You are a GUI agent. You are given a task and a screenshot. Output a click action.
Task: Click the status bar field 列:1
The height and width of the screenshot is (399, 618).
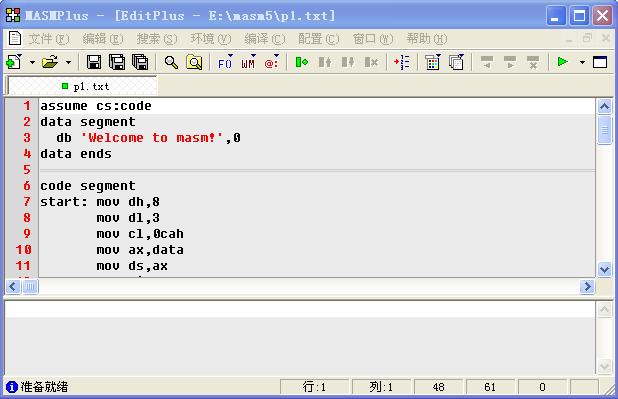coord(381,387)
